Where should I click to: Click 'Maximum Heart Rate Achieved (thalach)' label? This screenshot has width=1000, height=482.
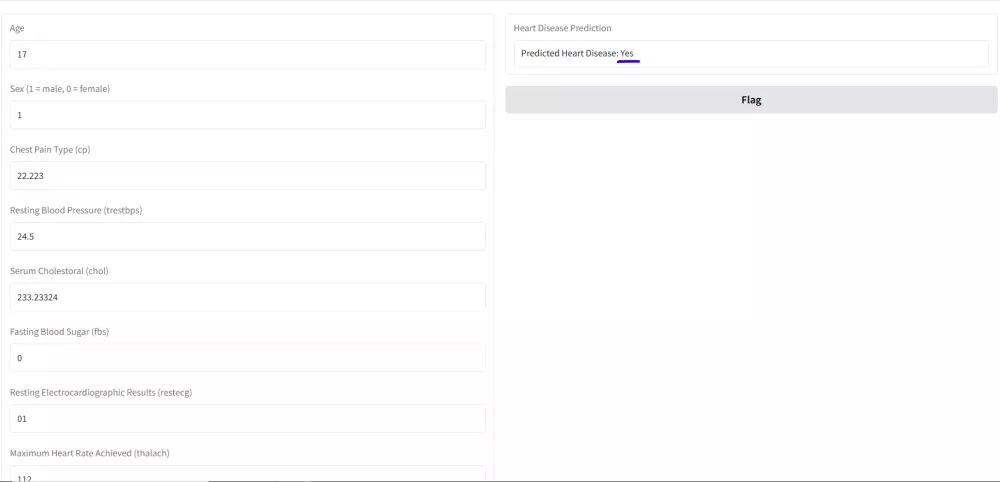point(89,453)
